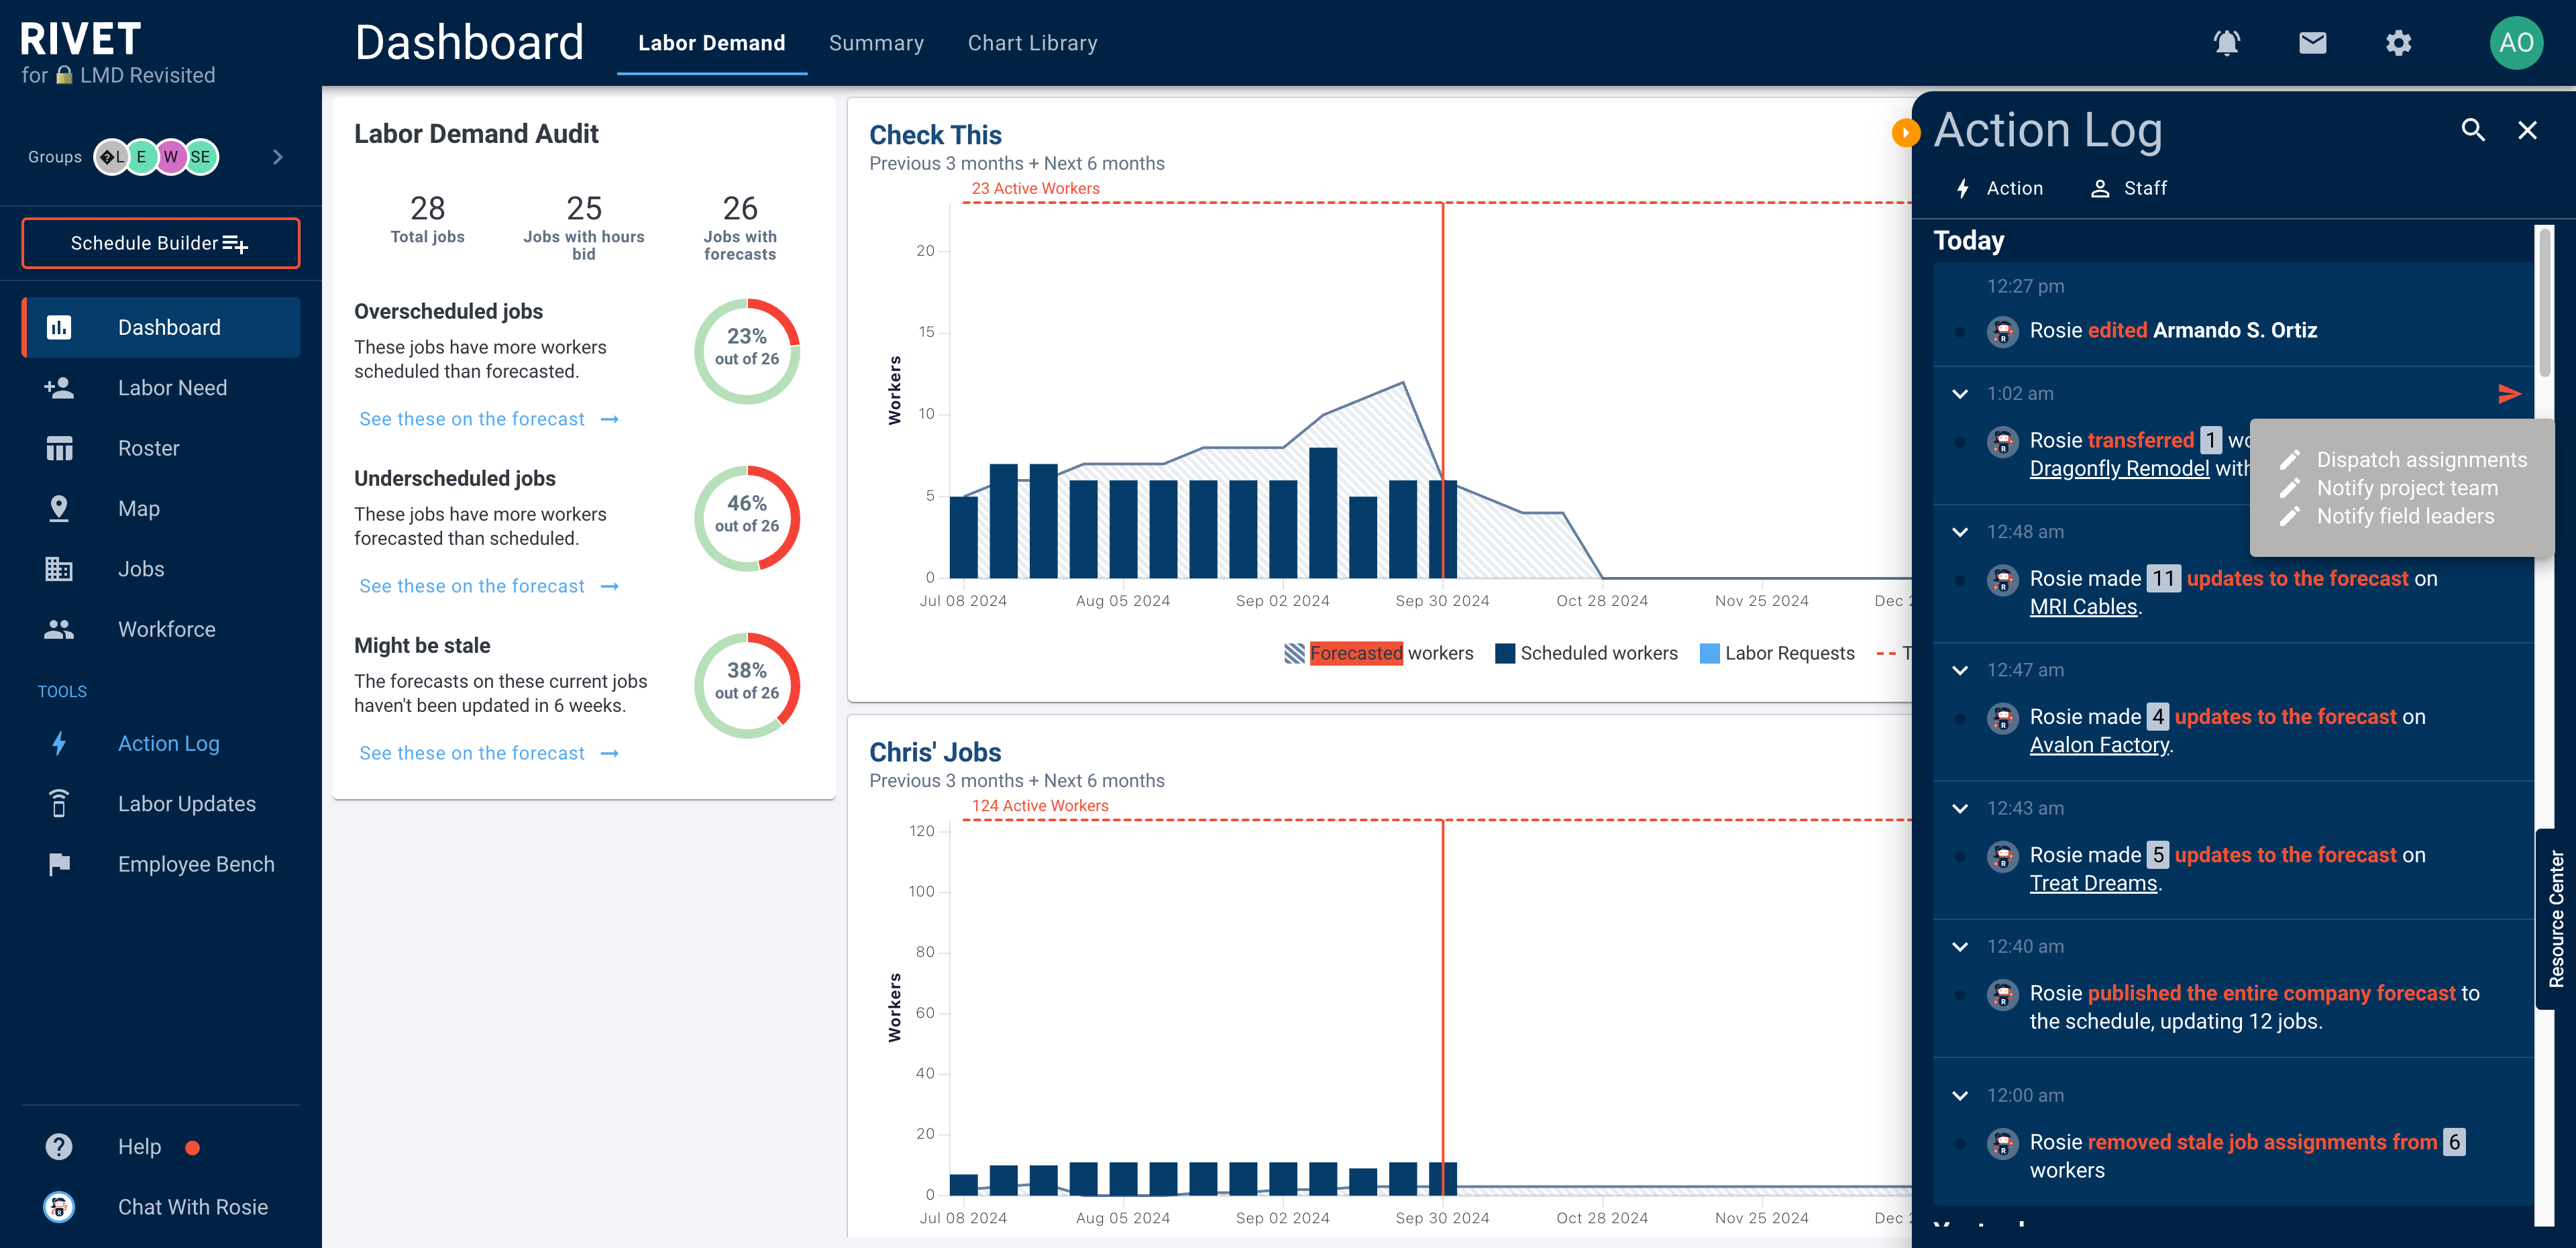The image size is (2576, 1248).
Task: Filter Action Log by Staff
Action: pos(2129,188)
